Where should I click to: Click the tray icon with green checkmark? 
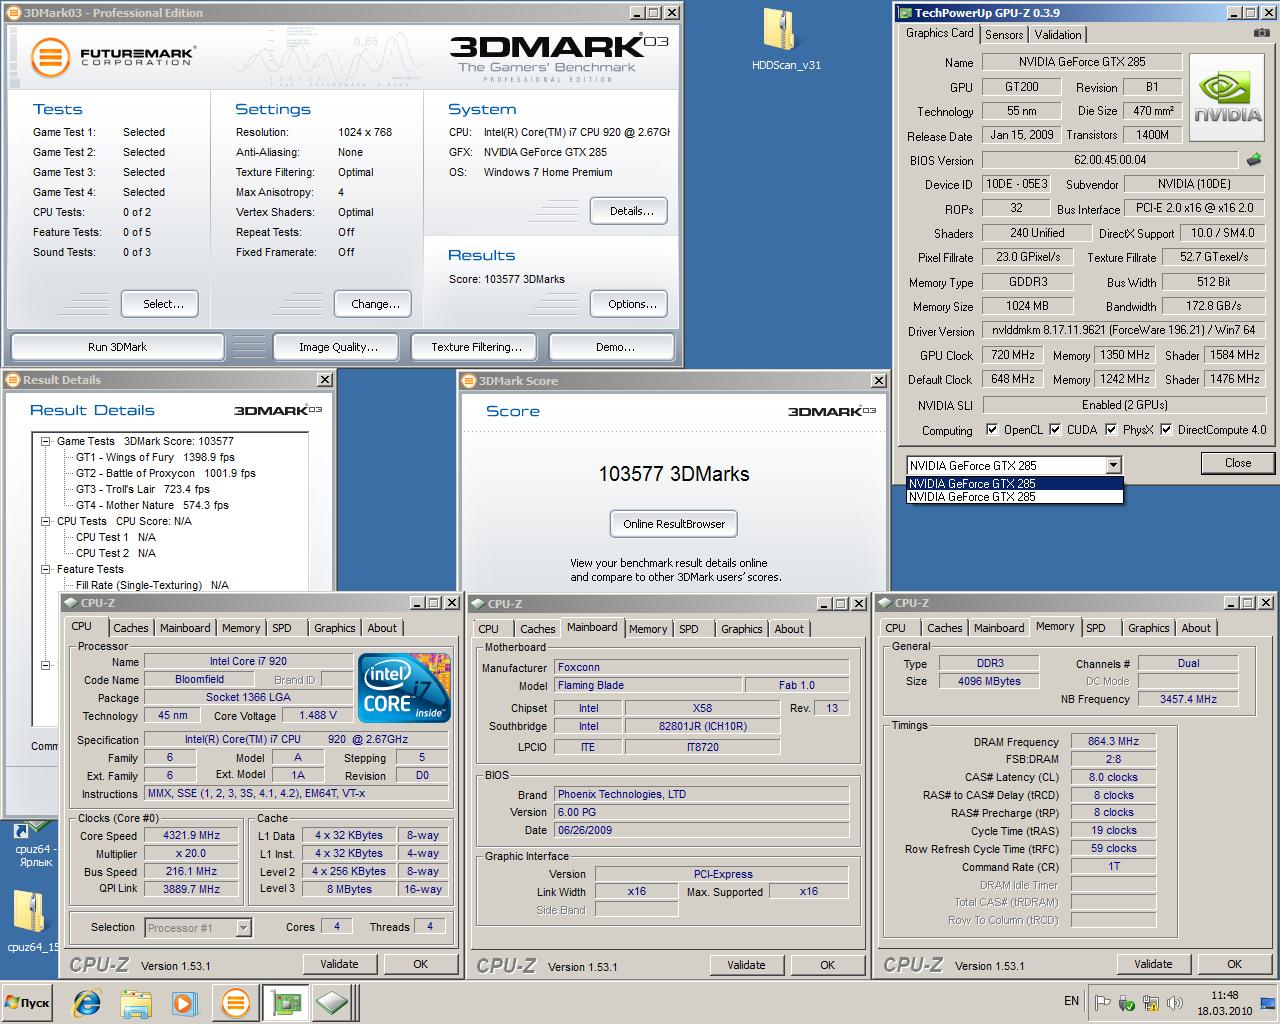[1126, 1003]
